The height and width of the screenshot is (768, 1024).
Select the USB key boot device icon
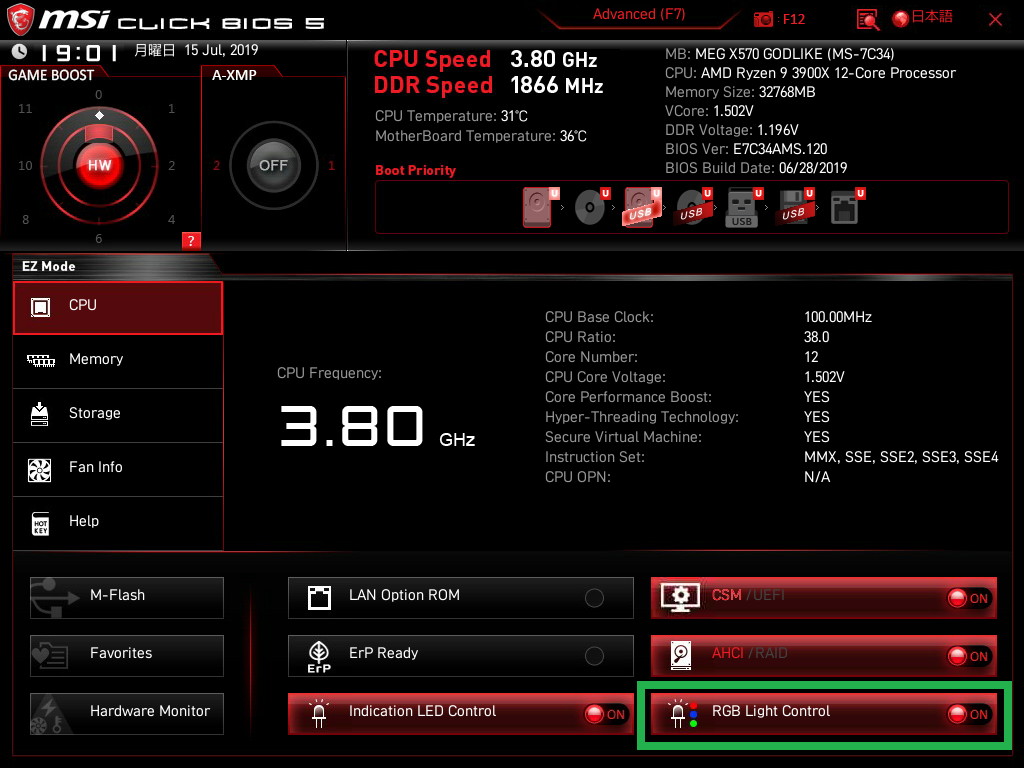(743, 207)
